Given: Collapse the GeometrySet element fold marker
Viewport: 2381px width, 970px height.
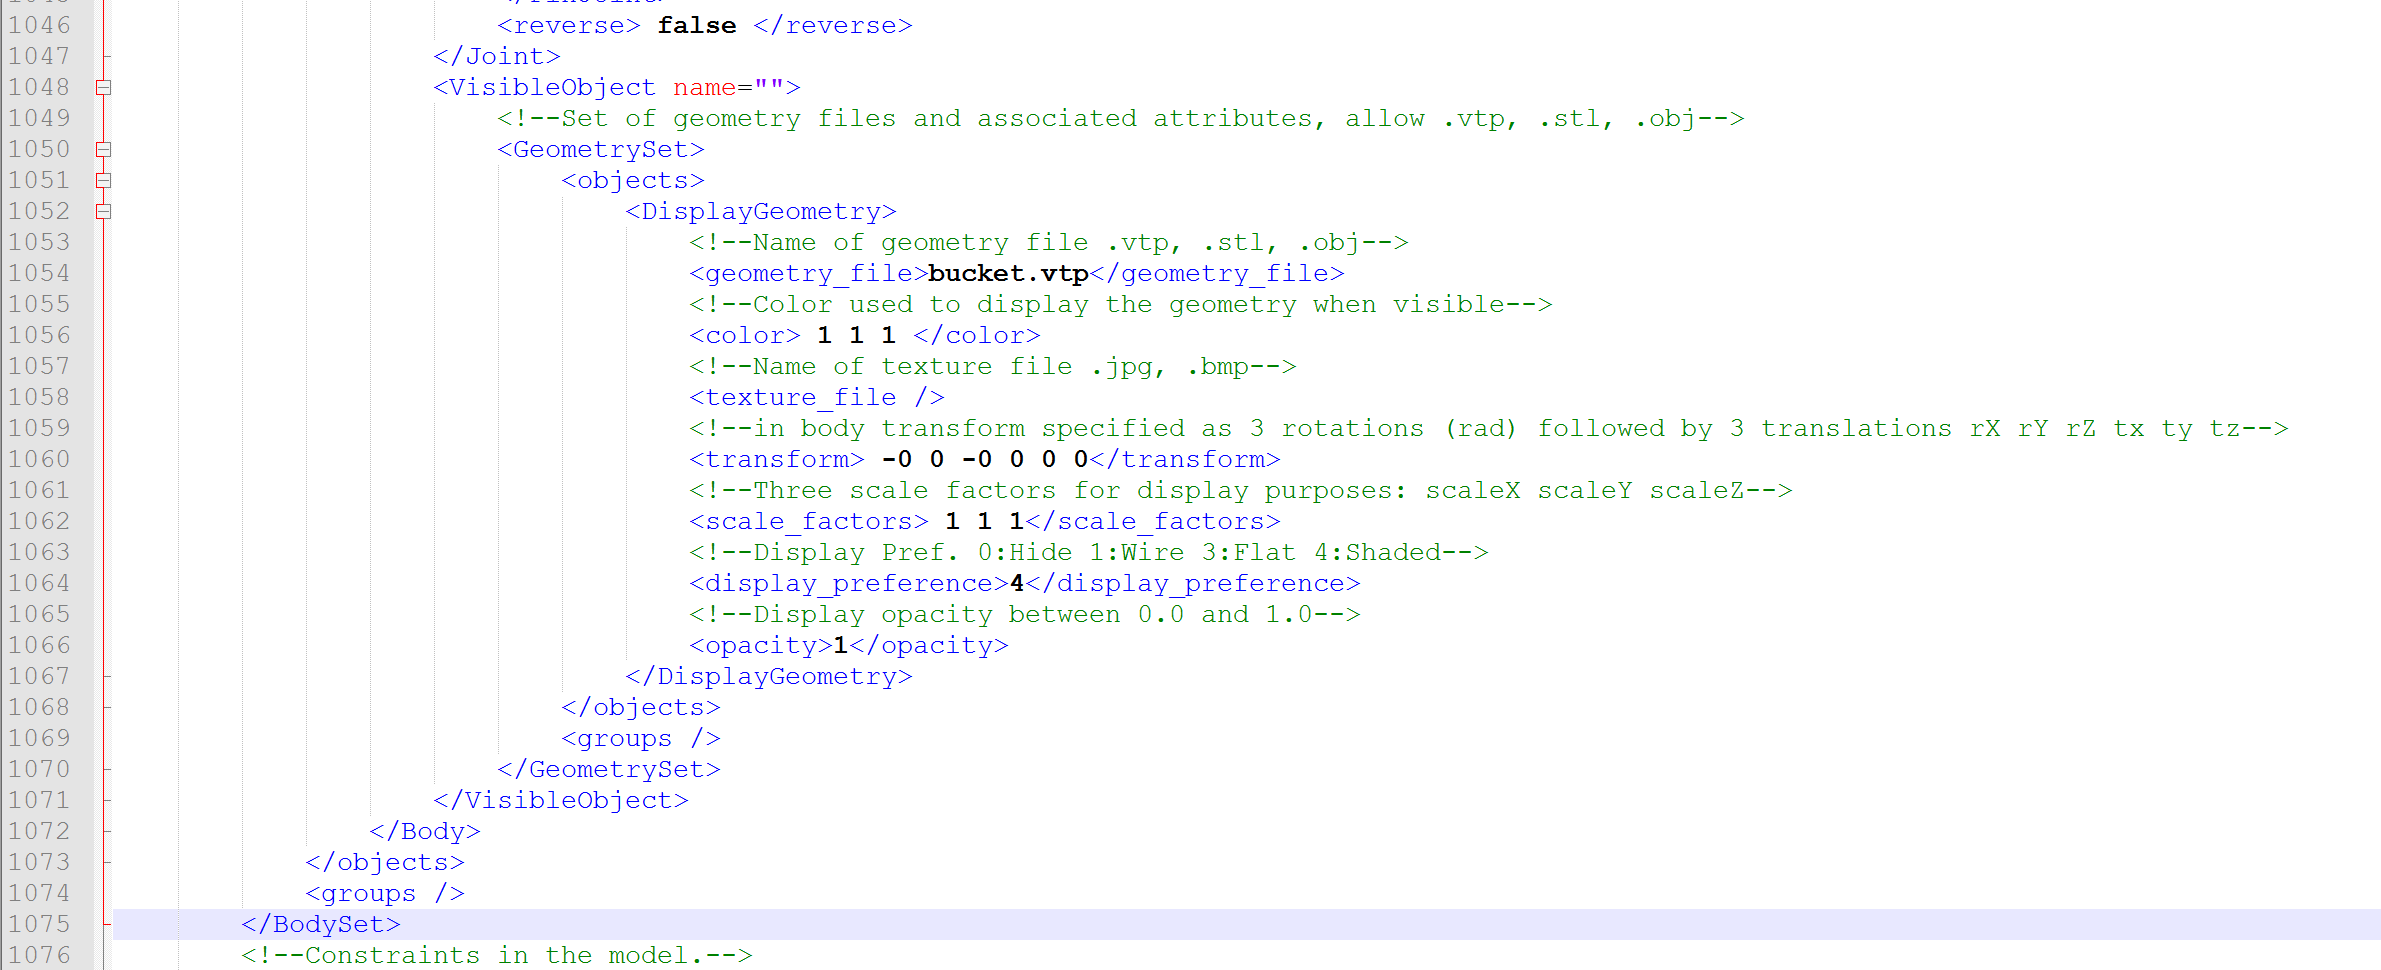Looking at the screenshot, I should 103,149.
